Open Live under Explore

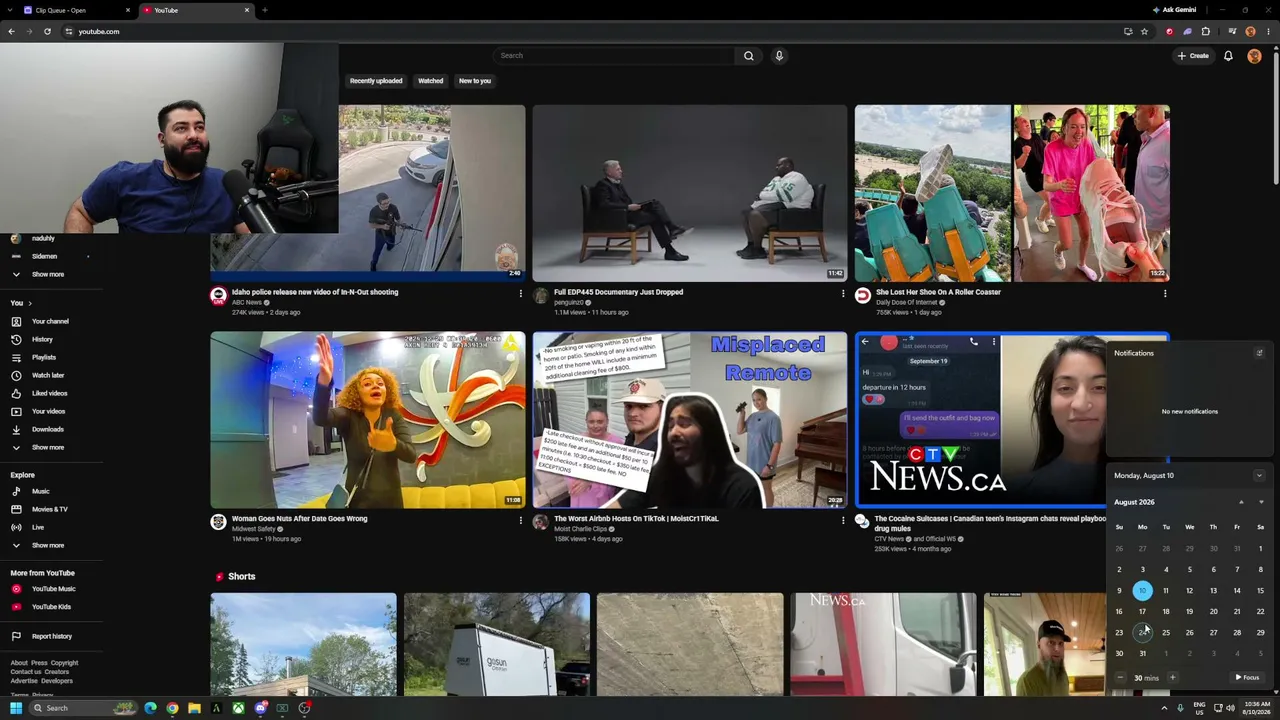tap(38, 527)
